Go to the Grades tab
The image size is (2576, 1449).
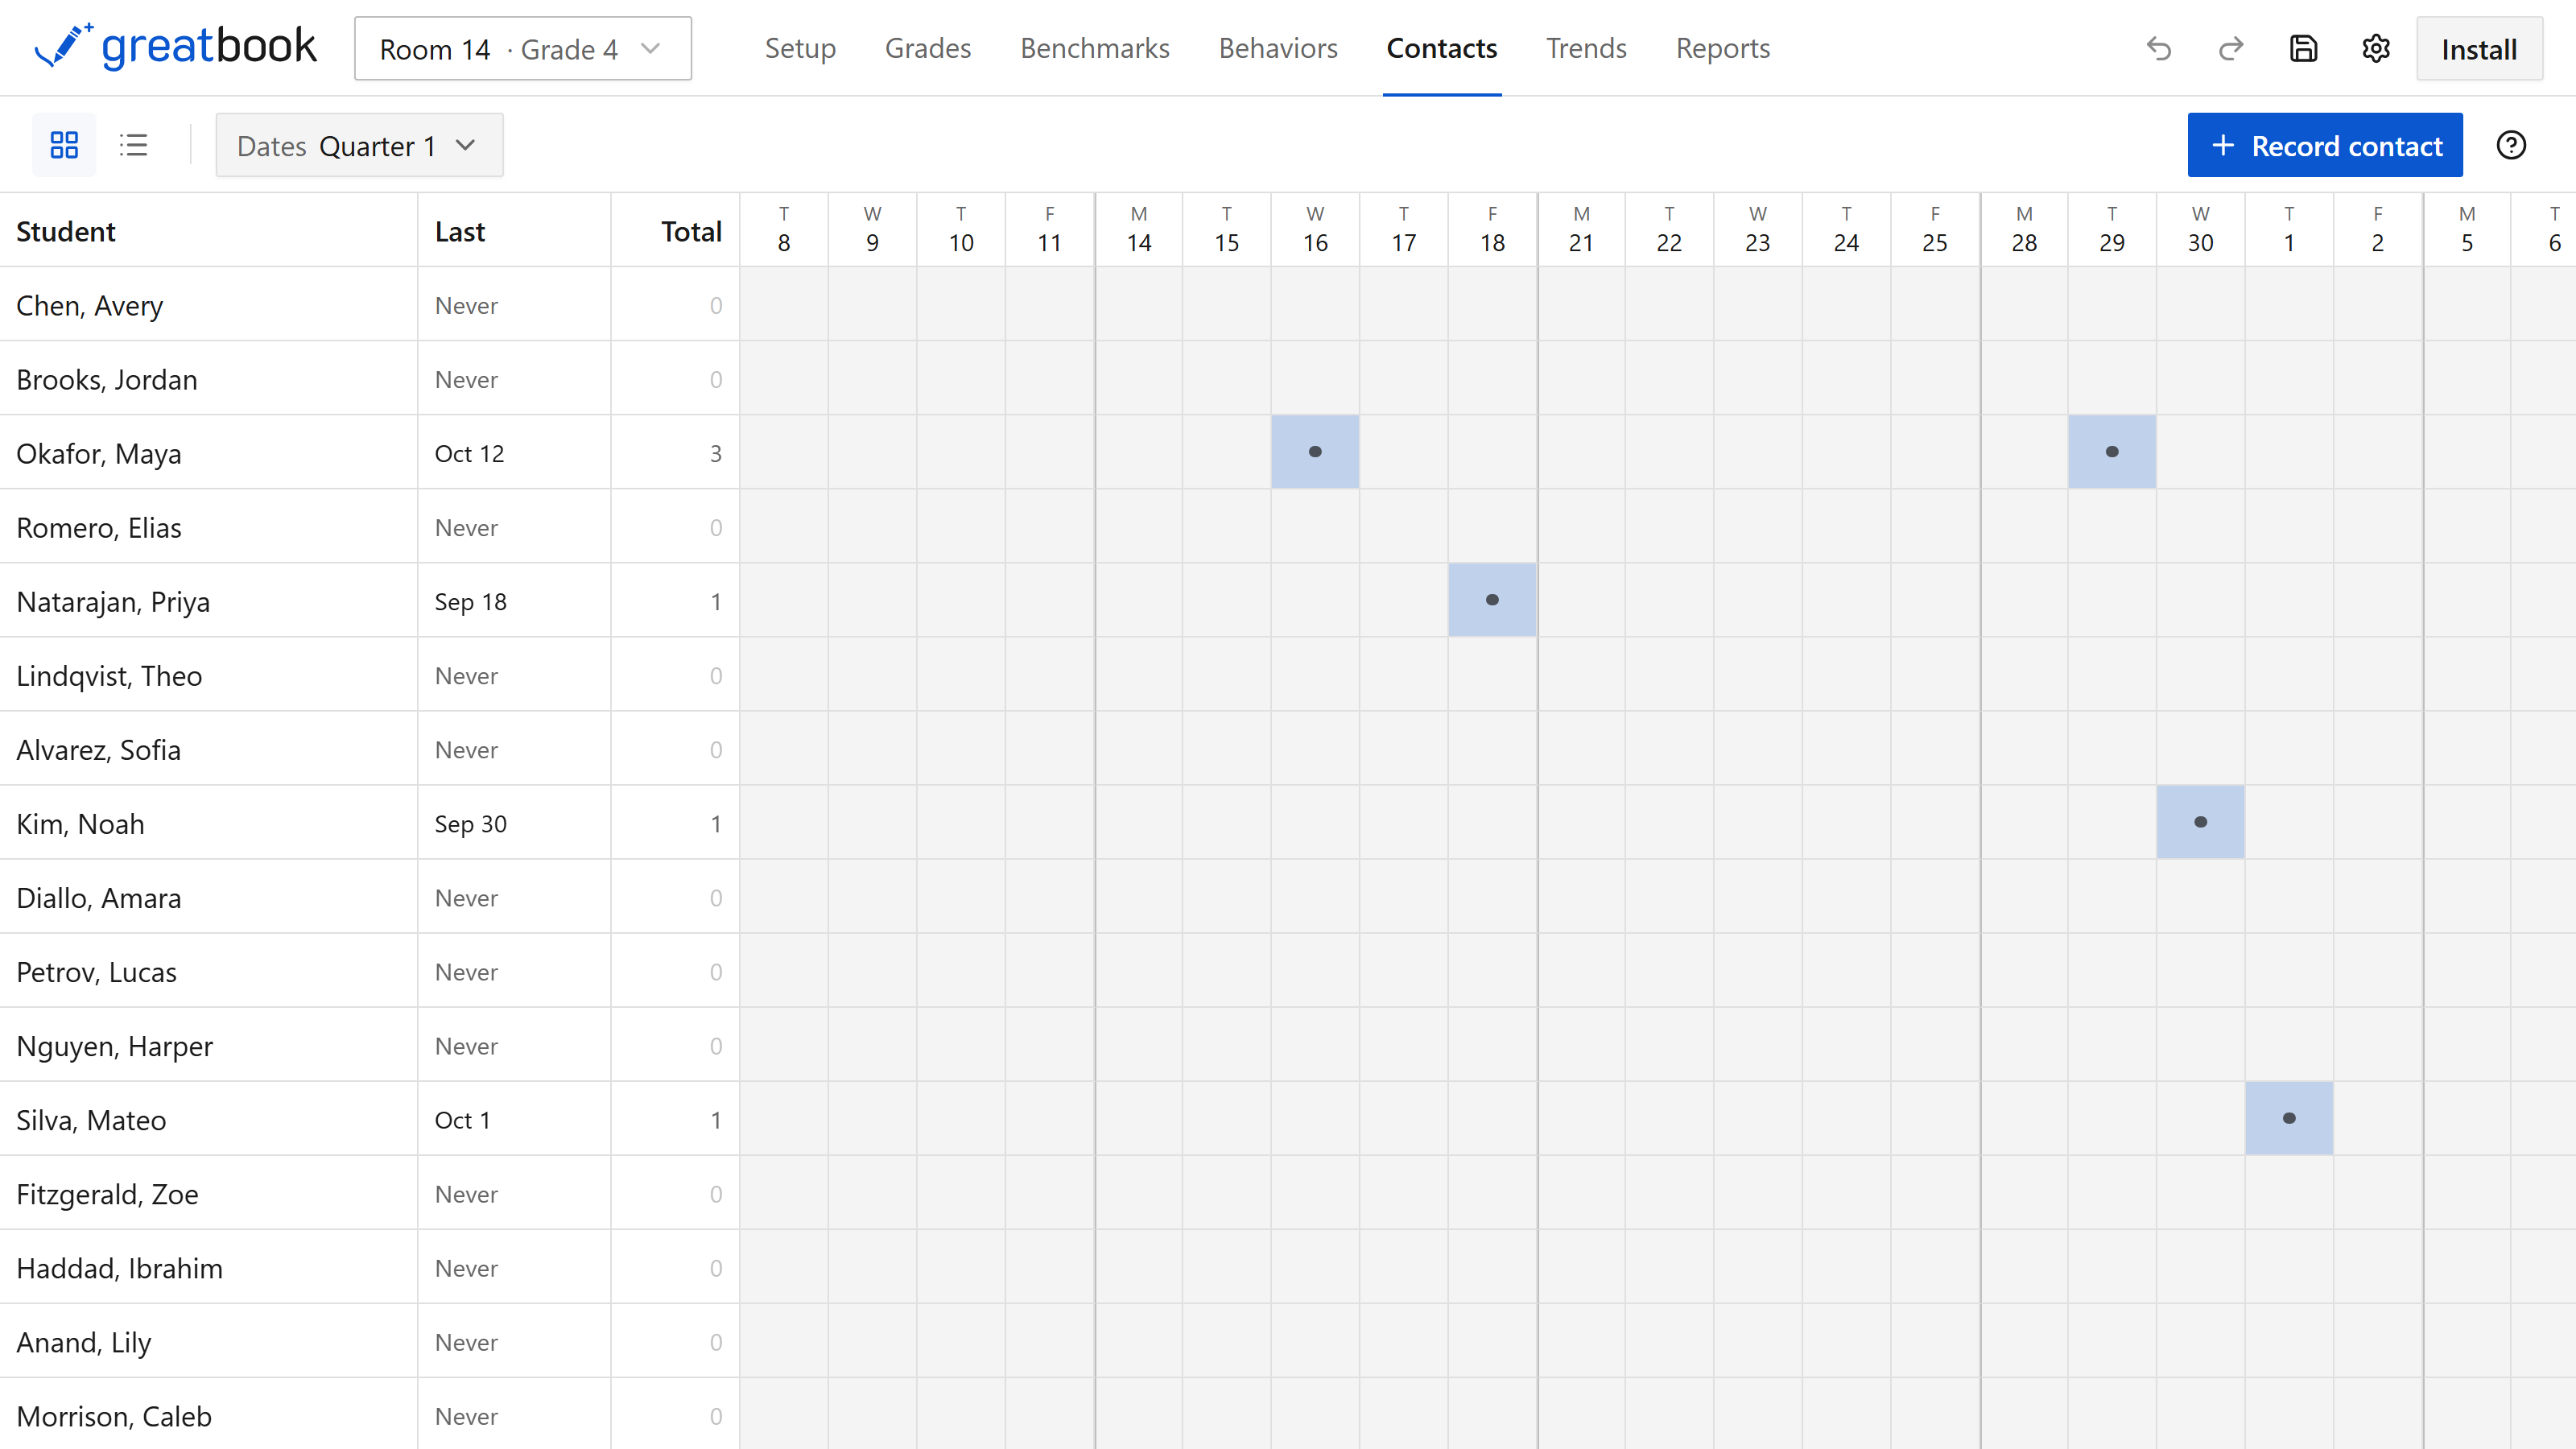[x=928, y=48]
